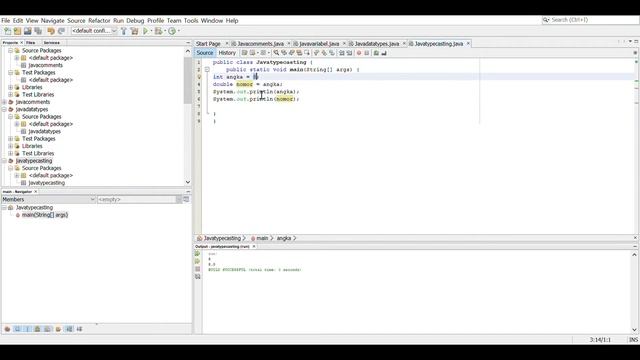Toggle Show Fields filter in Navigator
This screenshot has width=640, height=360.
[x=17, y=329]
